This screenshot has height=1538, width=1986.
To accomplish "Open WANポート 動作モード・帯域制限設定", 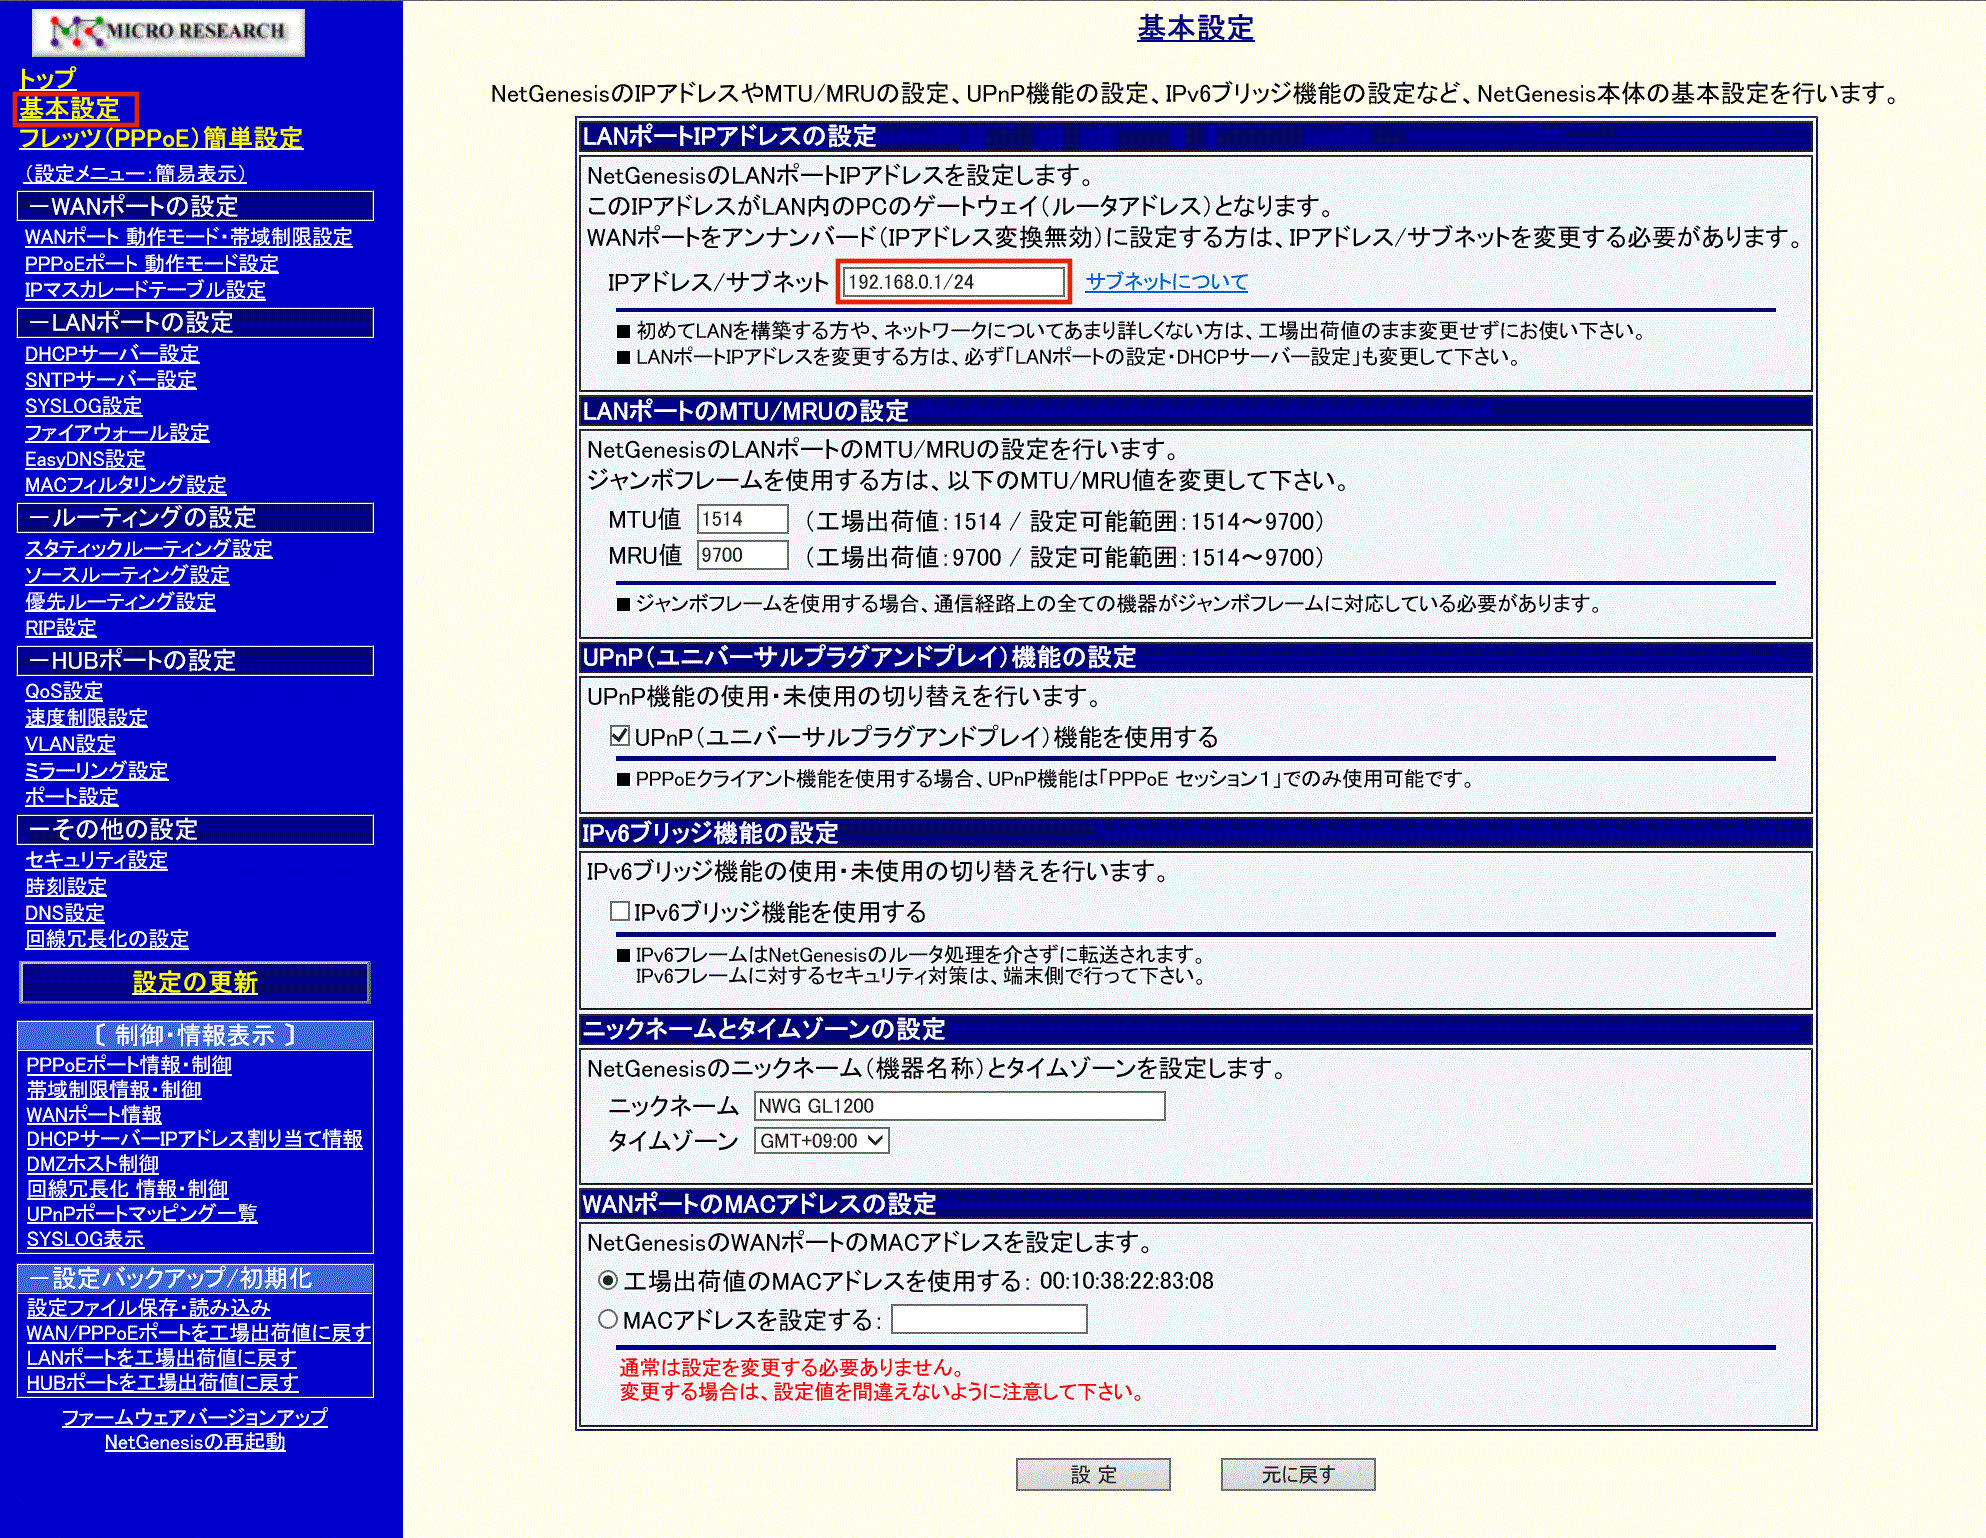I will [188, 237].
